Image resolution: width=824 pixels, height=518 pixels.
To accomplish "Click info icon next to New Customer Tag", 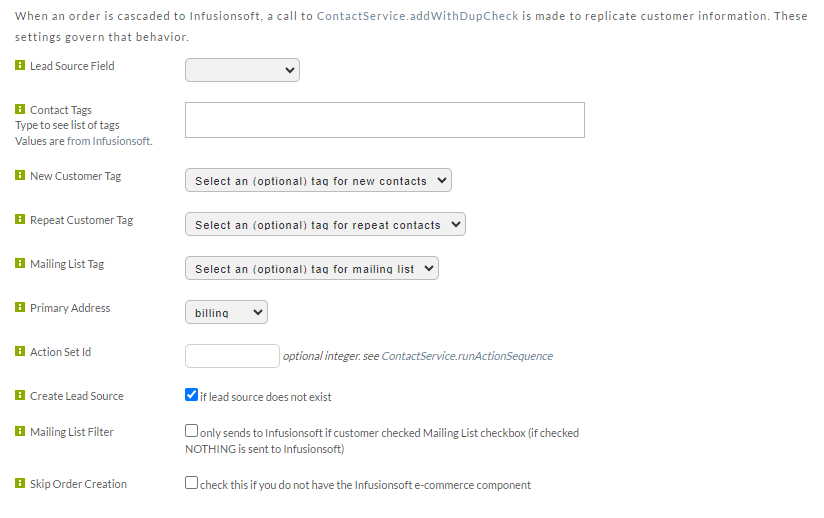I will 20,175.
